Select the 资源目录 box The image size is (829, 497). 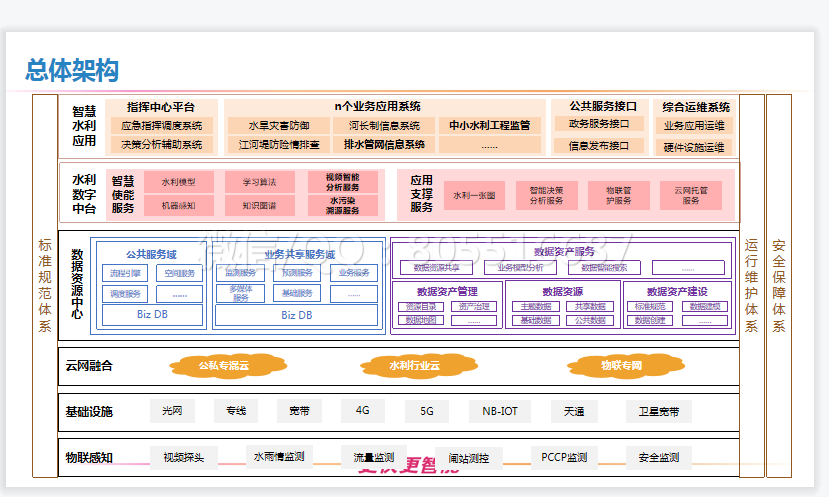coord(421,307)
